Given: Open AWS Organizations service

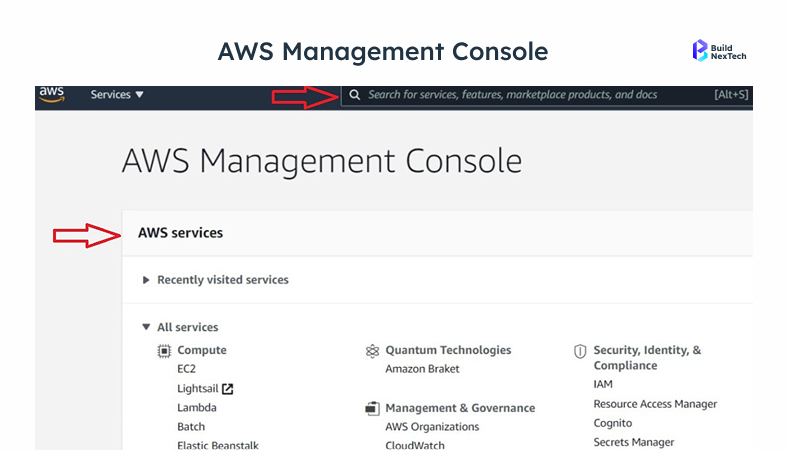Looking at the screenshot, I should click(x=432, y=427).
